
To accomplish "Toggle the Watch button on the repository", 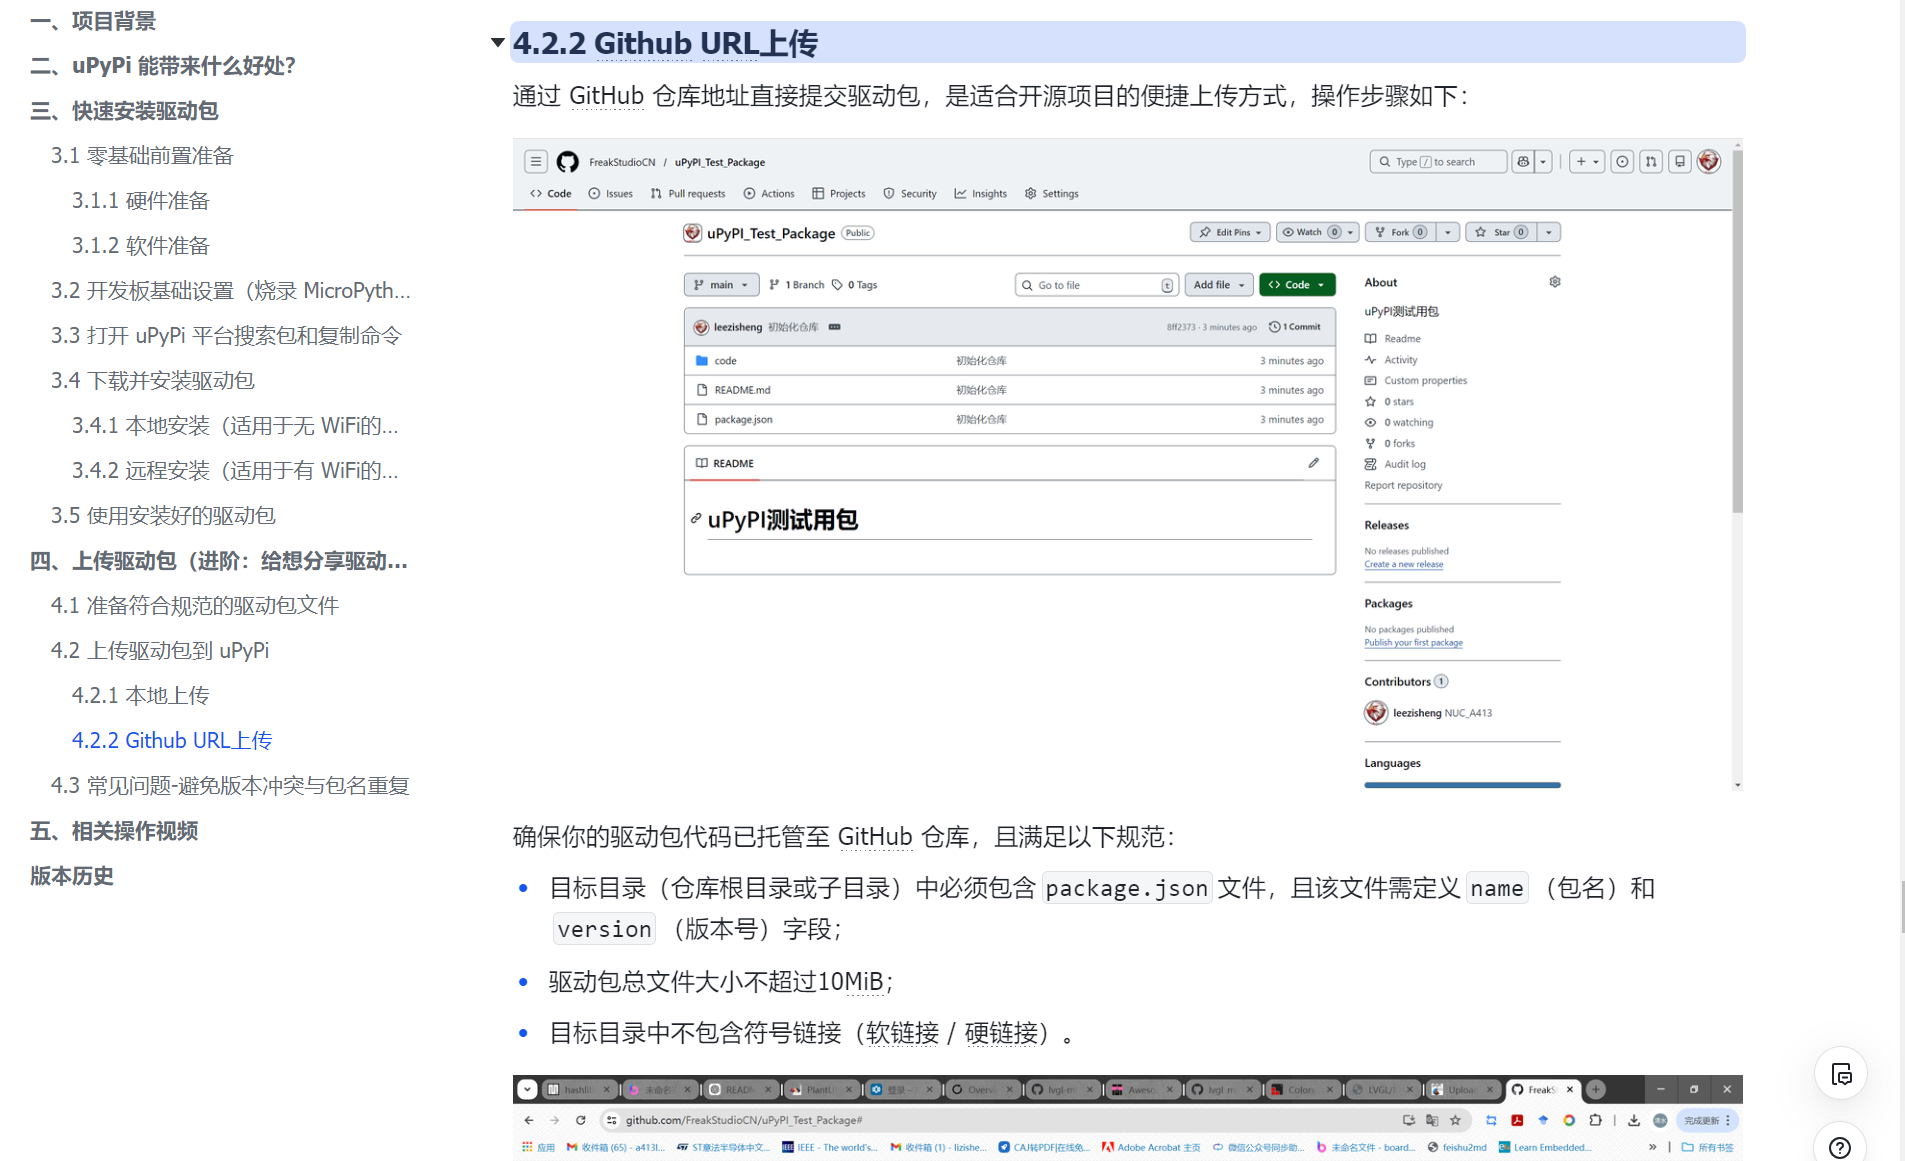I will (1309, 232).
